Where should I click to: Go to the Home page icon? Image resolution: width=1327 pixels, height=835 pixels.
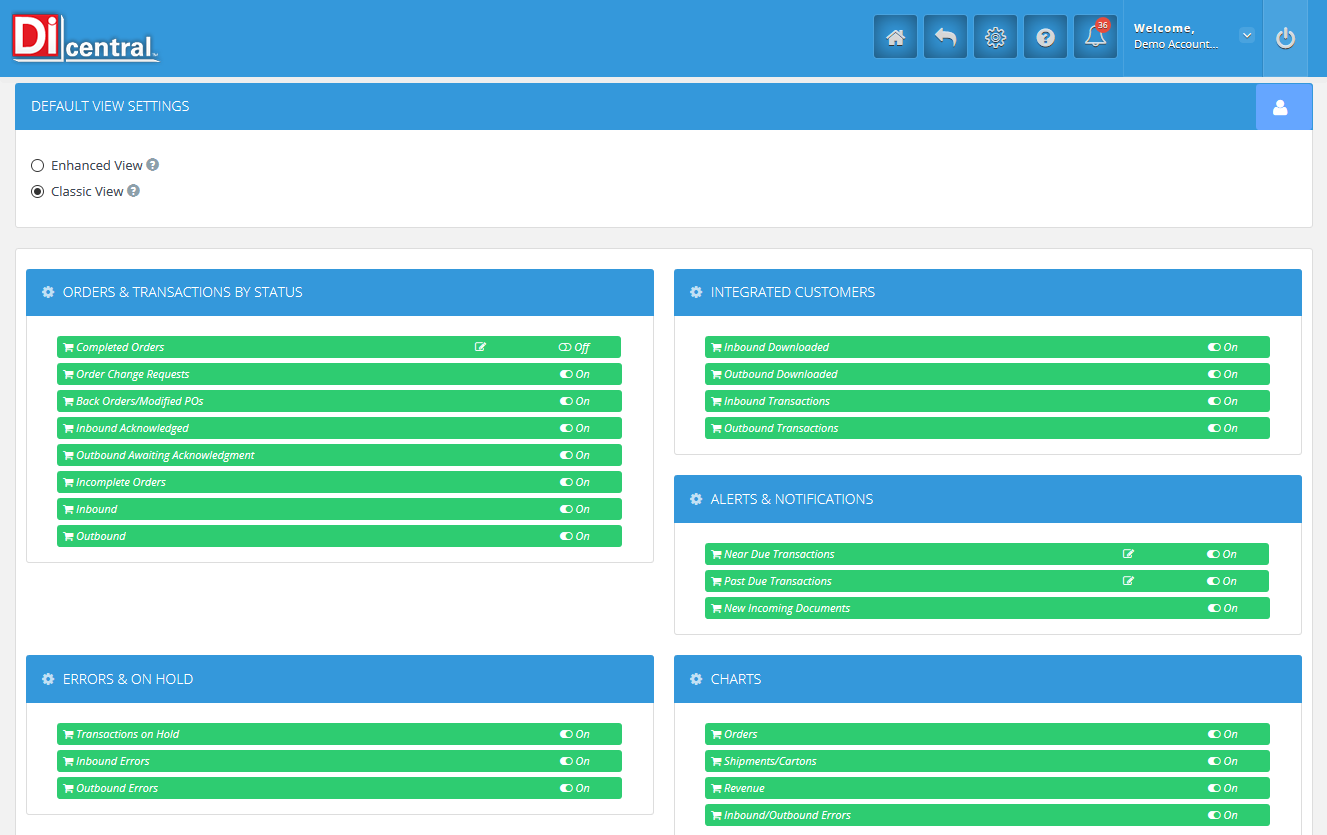[895, 37]
